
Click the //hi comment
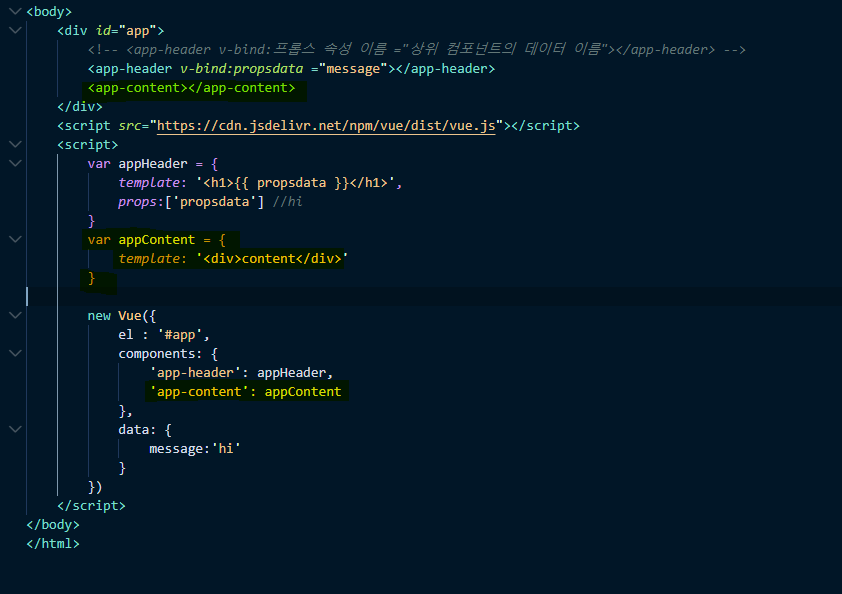287,201
